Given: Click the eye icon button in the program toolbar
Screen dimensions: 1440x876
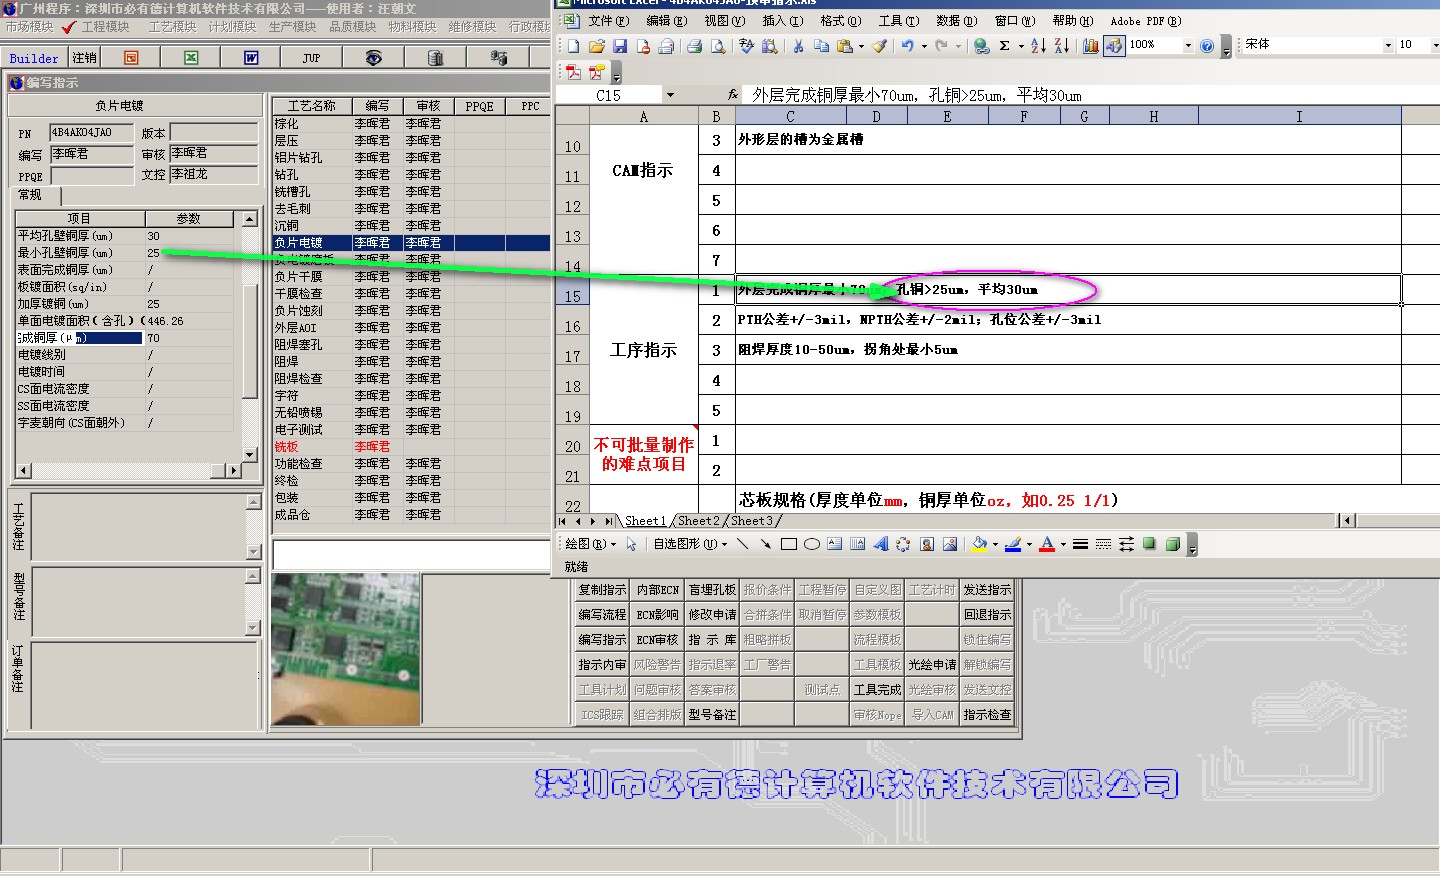Looking at the screenshot, I should pos(373,58).
